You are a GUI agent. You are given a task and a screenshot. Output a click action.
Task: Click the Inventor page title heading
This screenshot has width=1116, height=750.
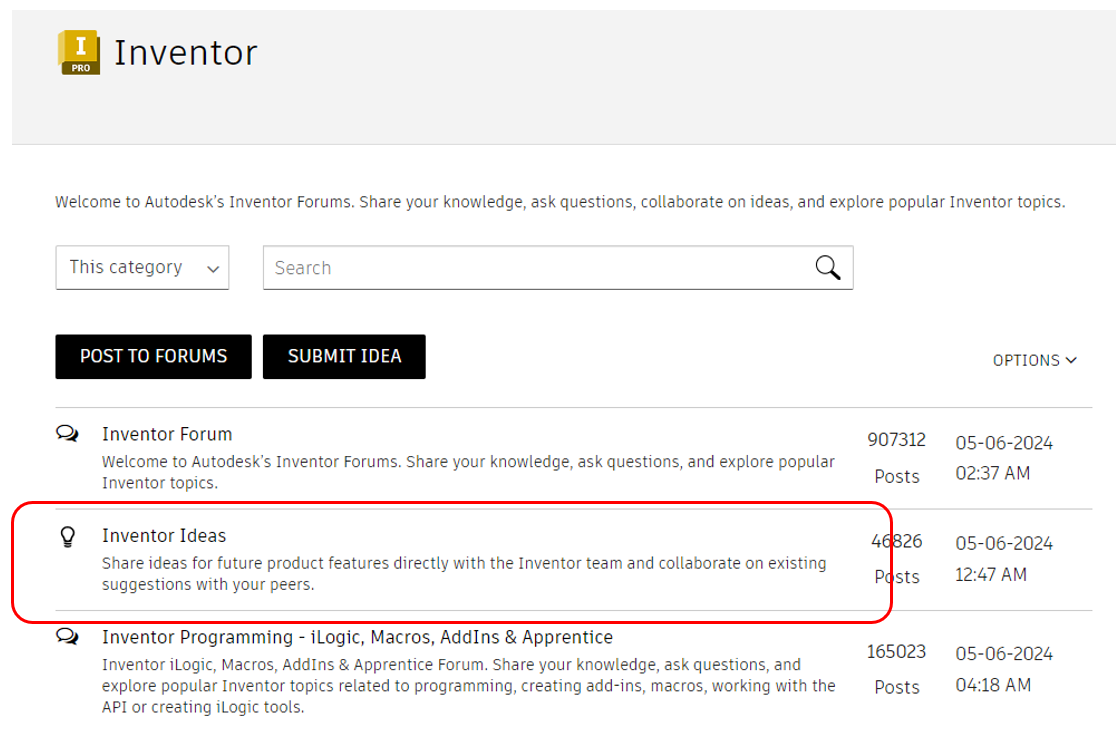click(x=186, y=52)
